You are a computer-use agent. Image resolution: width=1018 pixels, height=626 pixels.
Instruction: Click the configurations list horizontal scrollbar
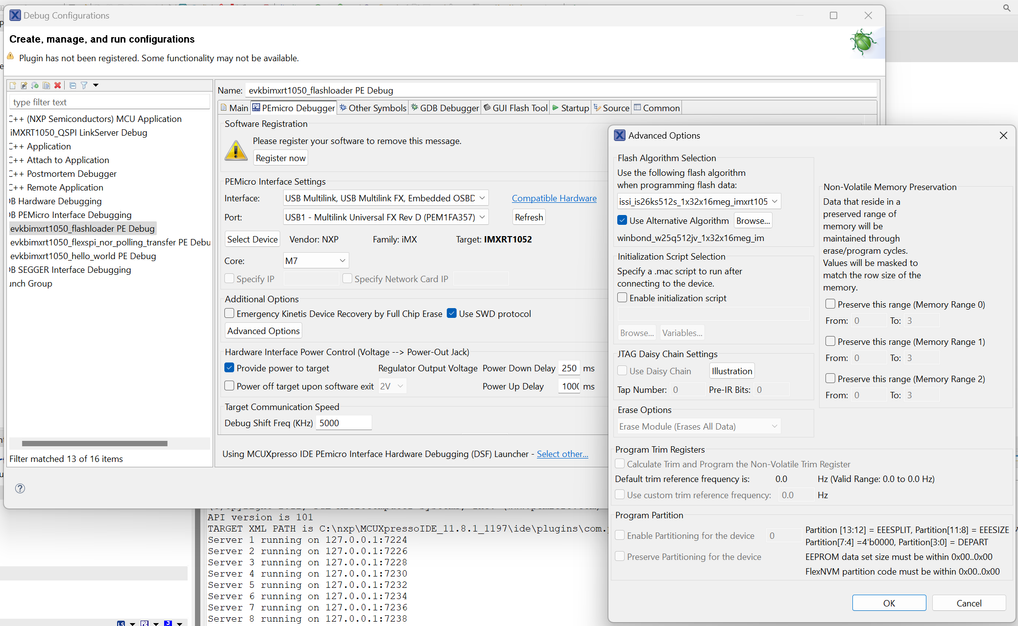[x=94, y=444]
